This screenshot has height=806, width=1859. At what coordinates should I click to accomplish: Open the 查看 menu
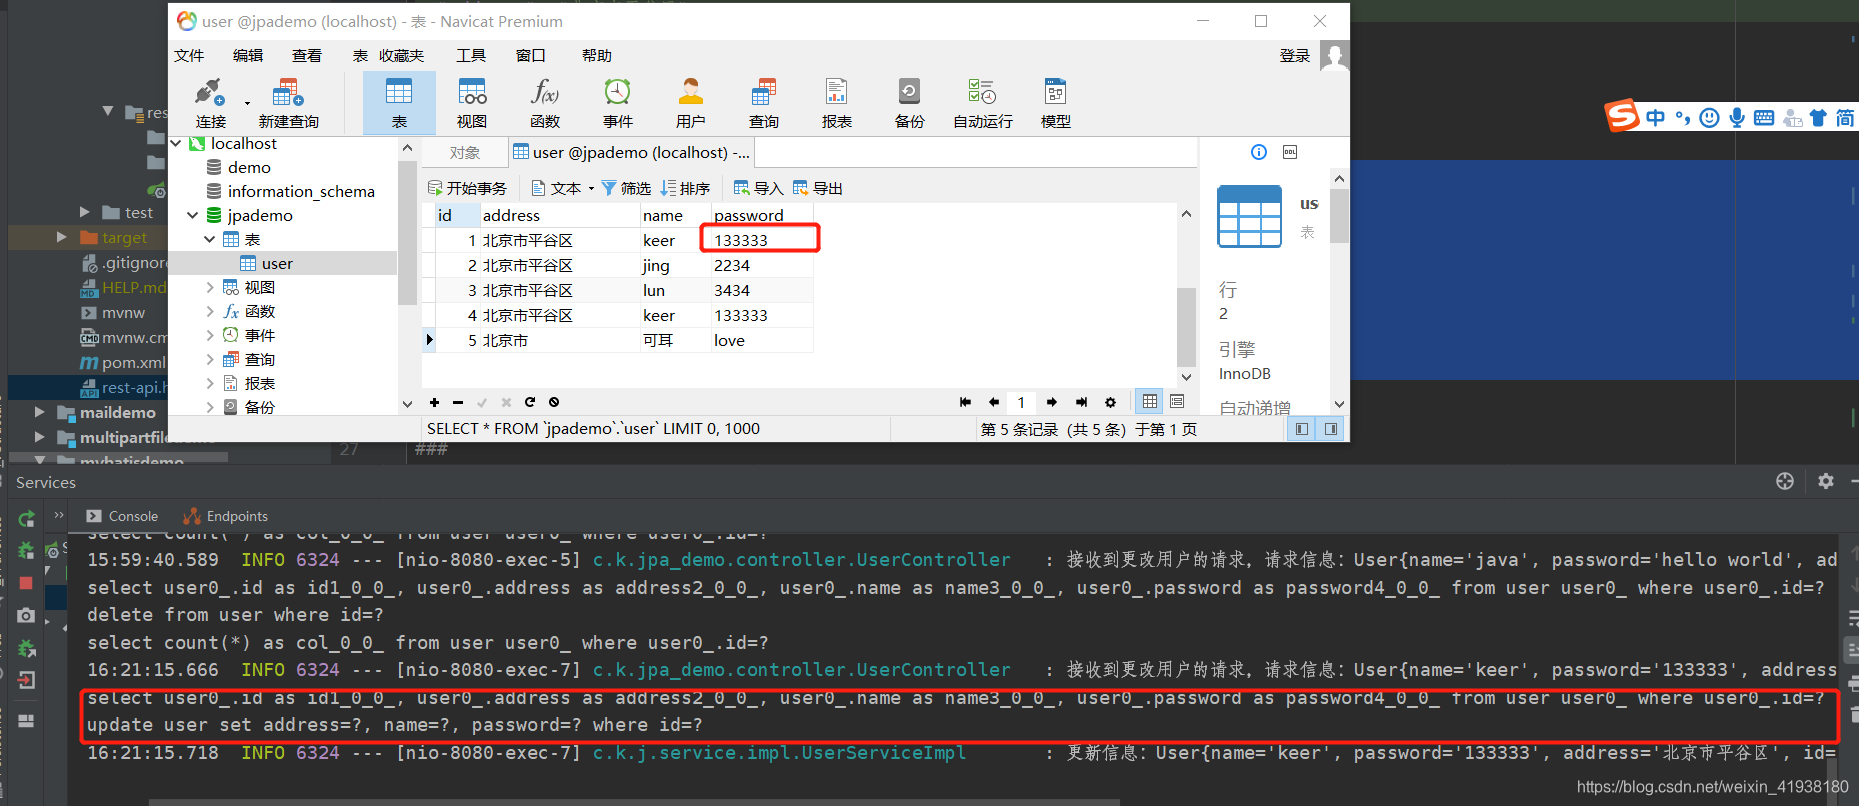coord(307,56)
